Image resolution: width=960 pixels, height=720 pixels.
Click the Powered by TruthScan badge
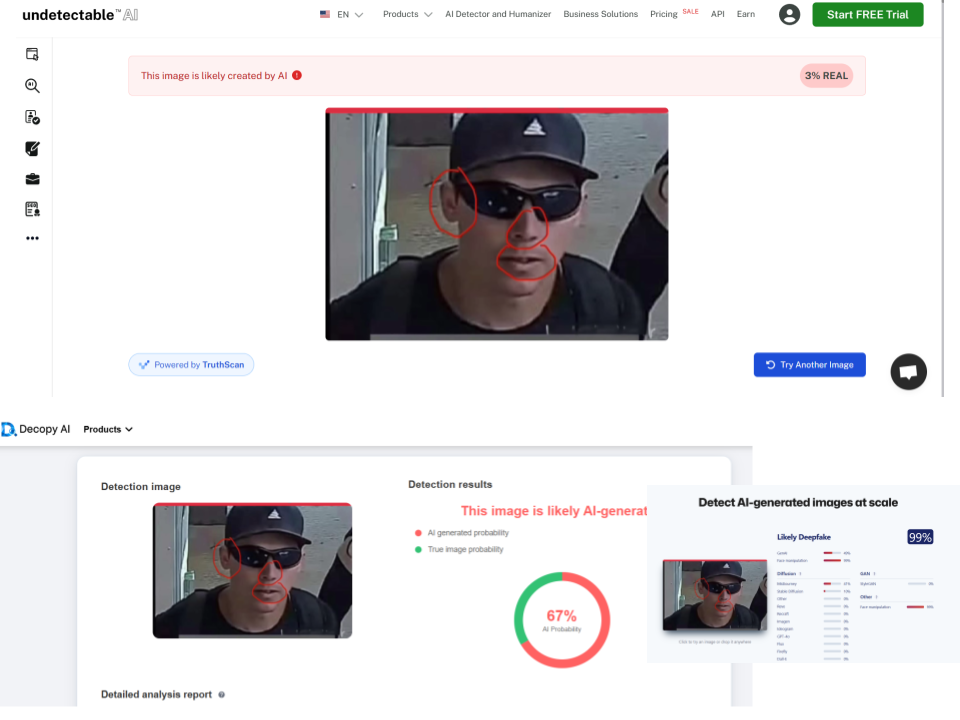[x=191, y=365]
